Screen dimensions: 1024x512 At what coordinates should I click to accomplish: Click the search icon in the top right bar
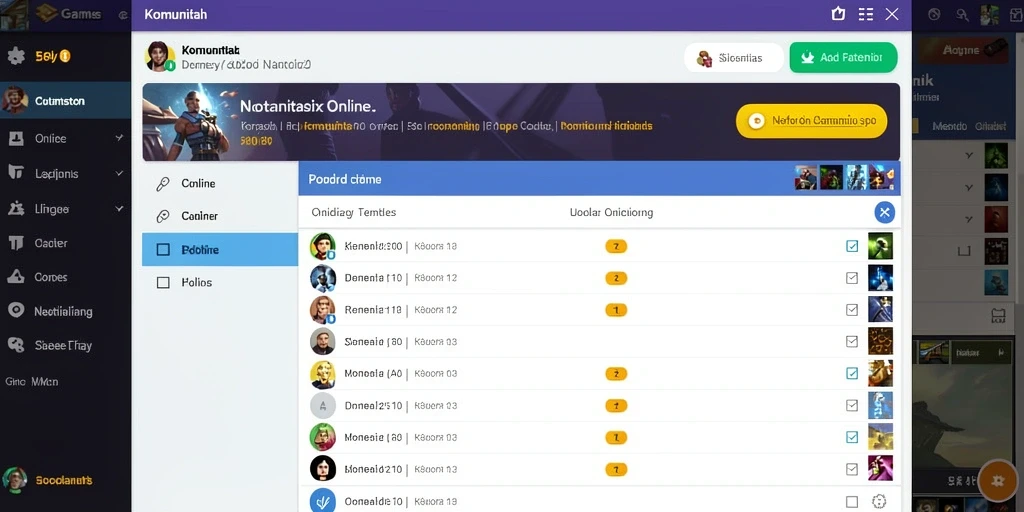click(962, 14)
